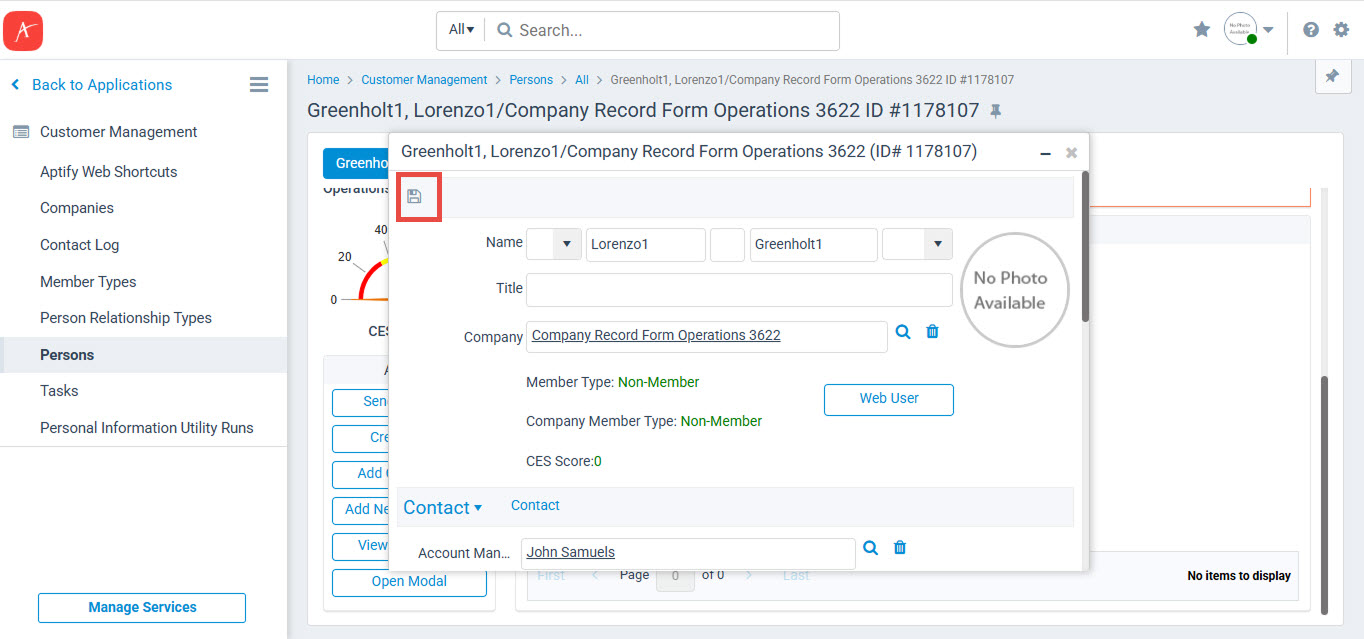
Task: Click Persons in the breadcrumb
Action: pyautogui.click(x=531, y=80)
